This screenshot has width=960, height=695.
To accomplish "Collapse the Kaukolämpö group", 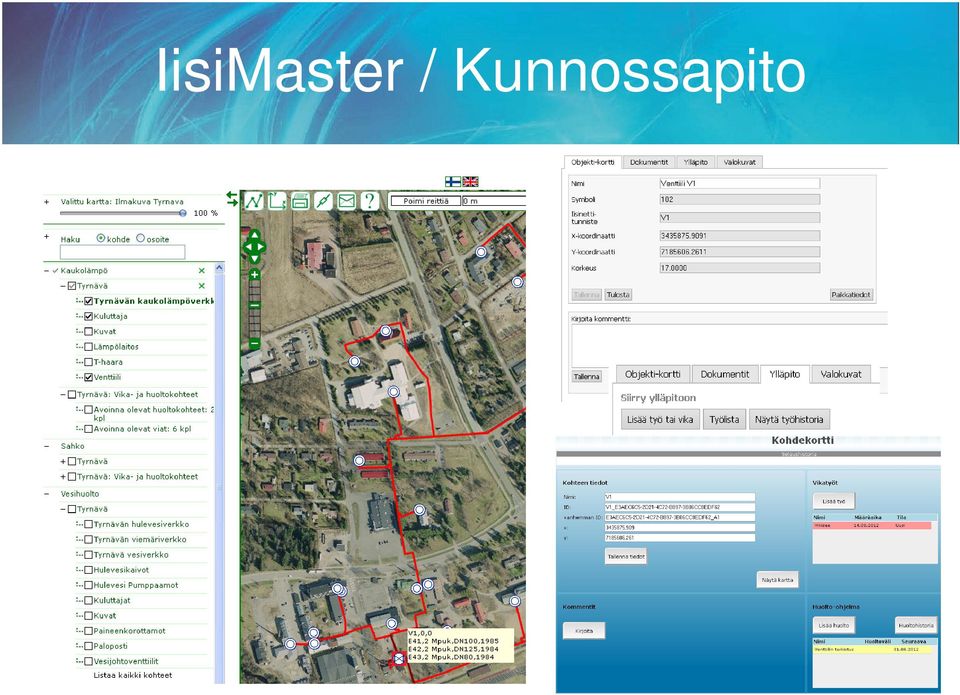I will [47, 271].
